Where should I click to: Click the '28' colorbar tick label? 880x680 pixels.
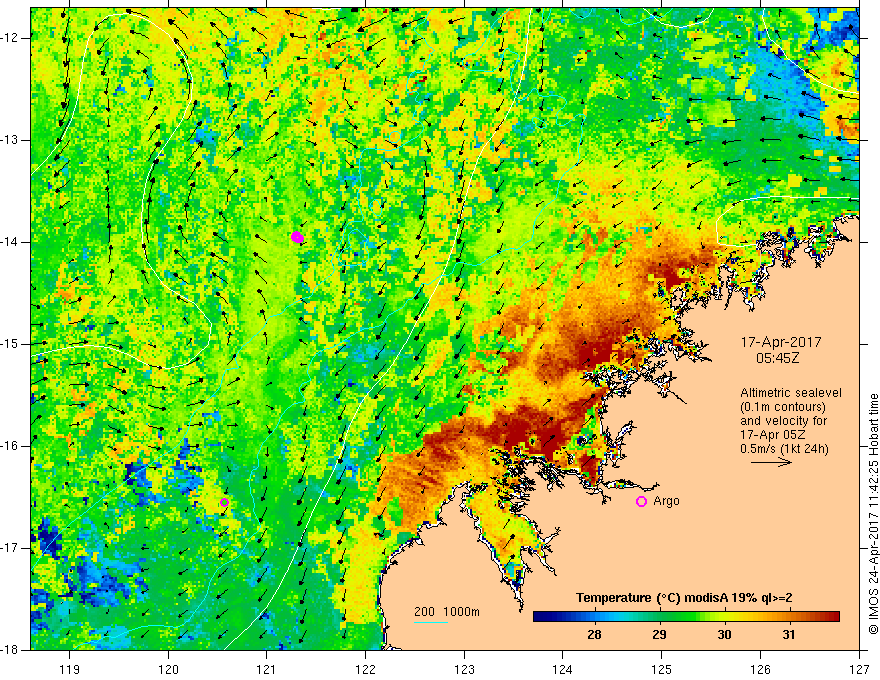594,635
